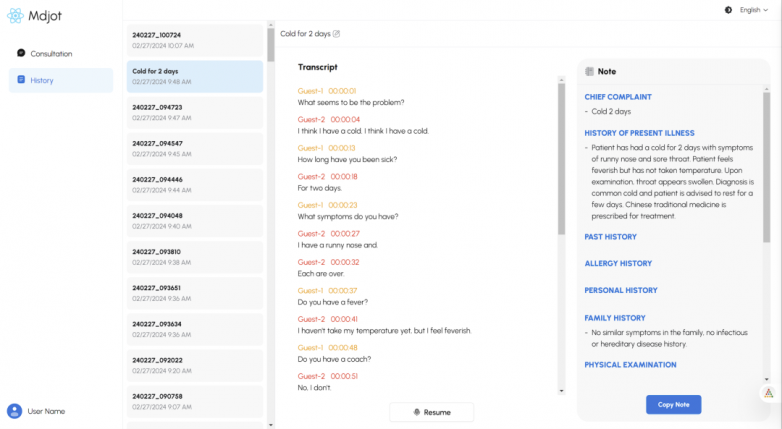Select the 240227_094547 history record

195,148
